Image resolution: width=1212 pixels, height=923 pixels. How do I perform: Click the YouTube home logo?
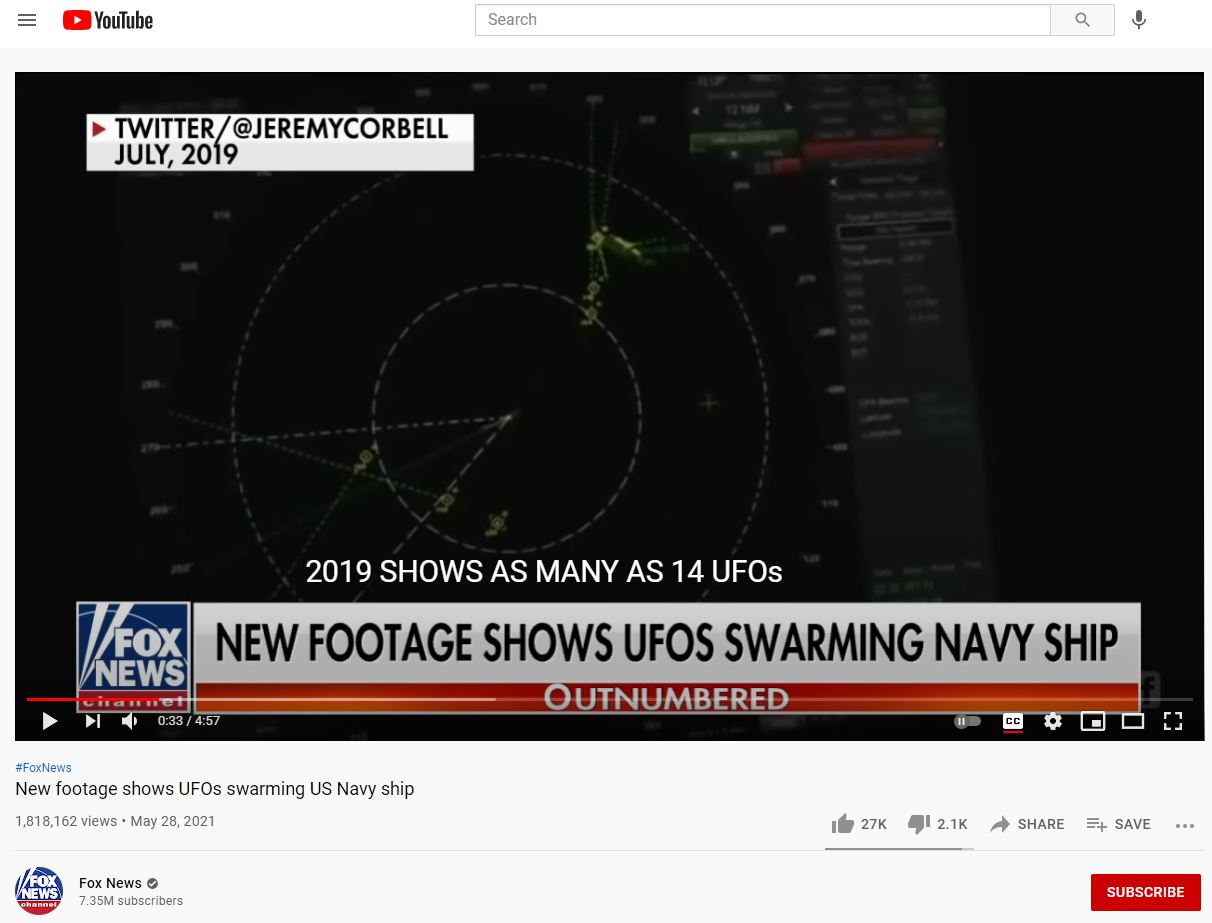click(x=108, y=20)
